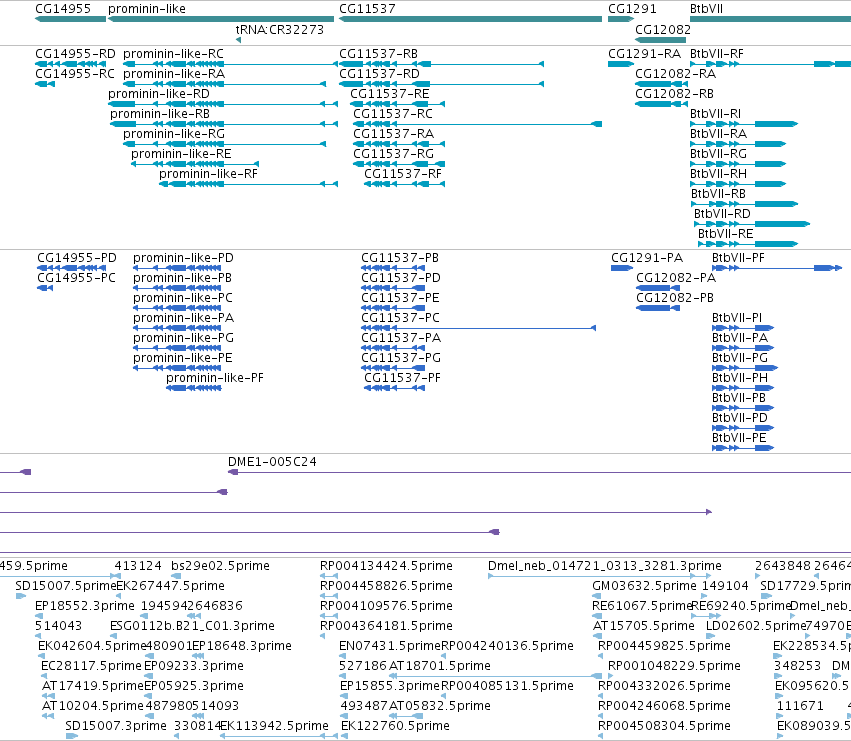This screenshot has height=741, width=851.
Task: Select the ESG0112b.B21_C01.3prime label
Action: point(192,626)
